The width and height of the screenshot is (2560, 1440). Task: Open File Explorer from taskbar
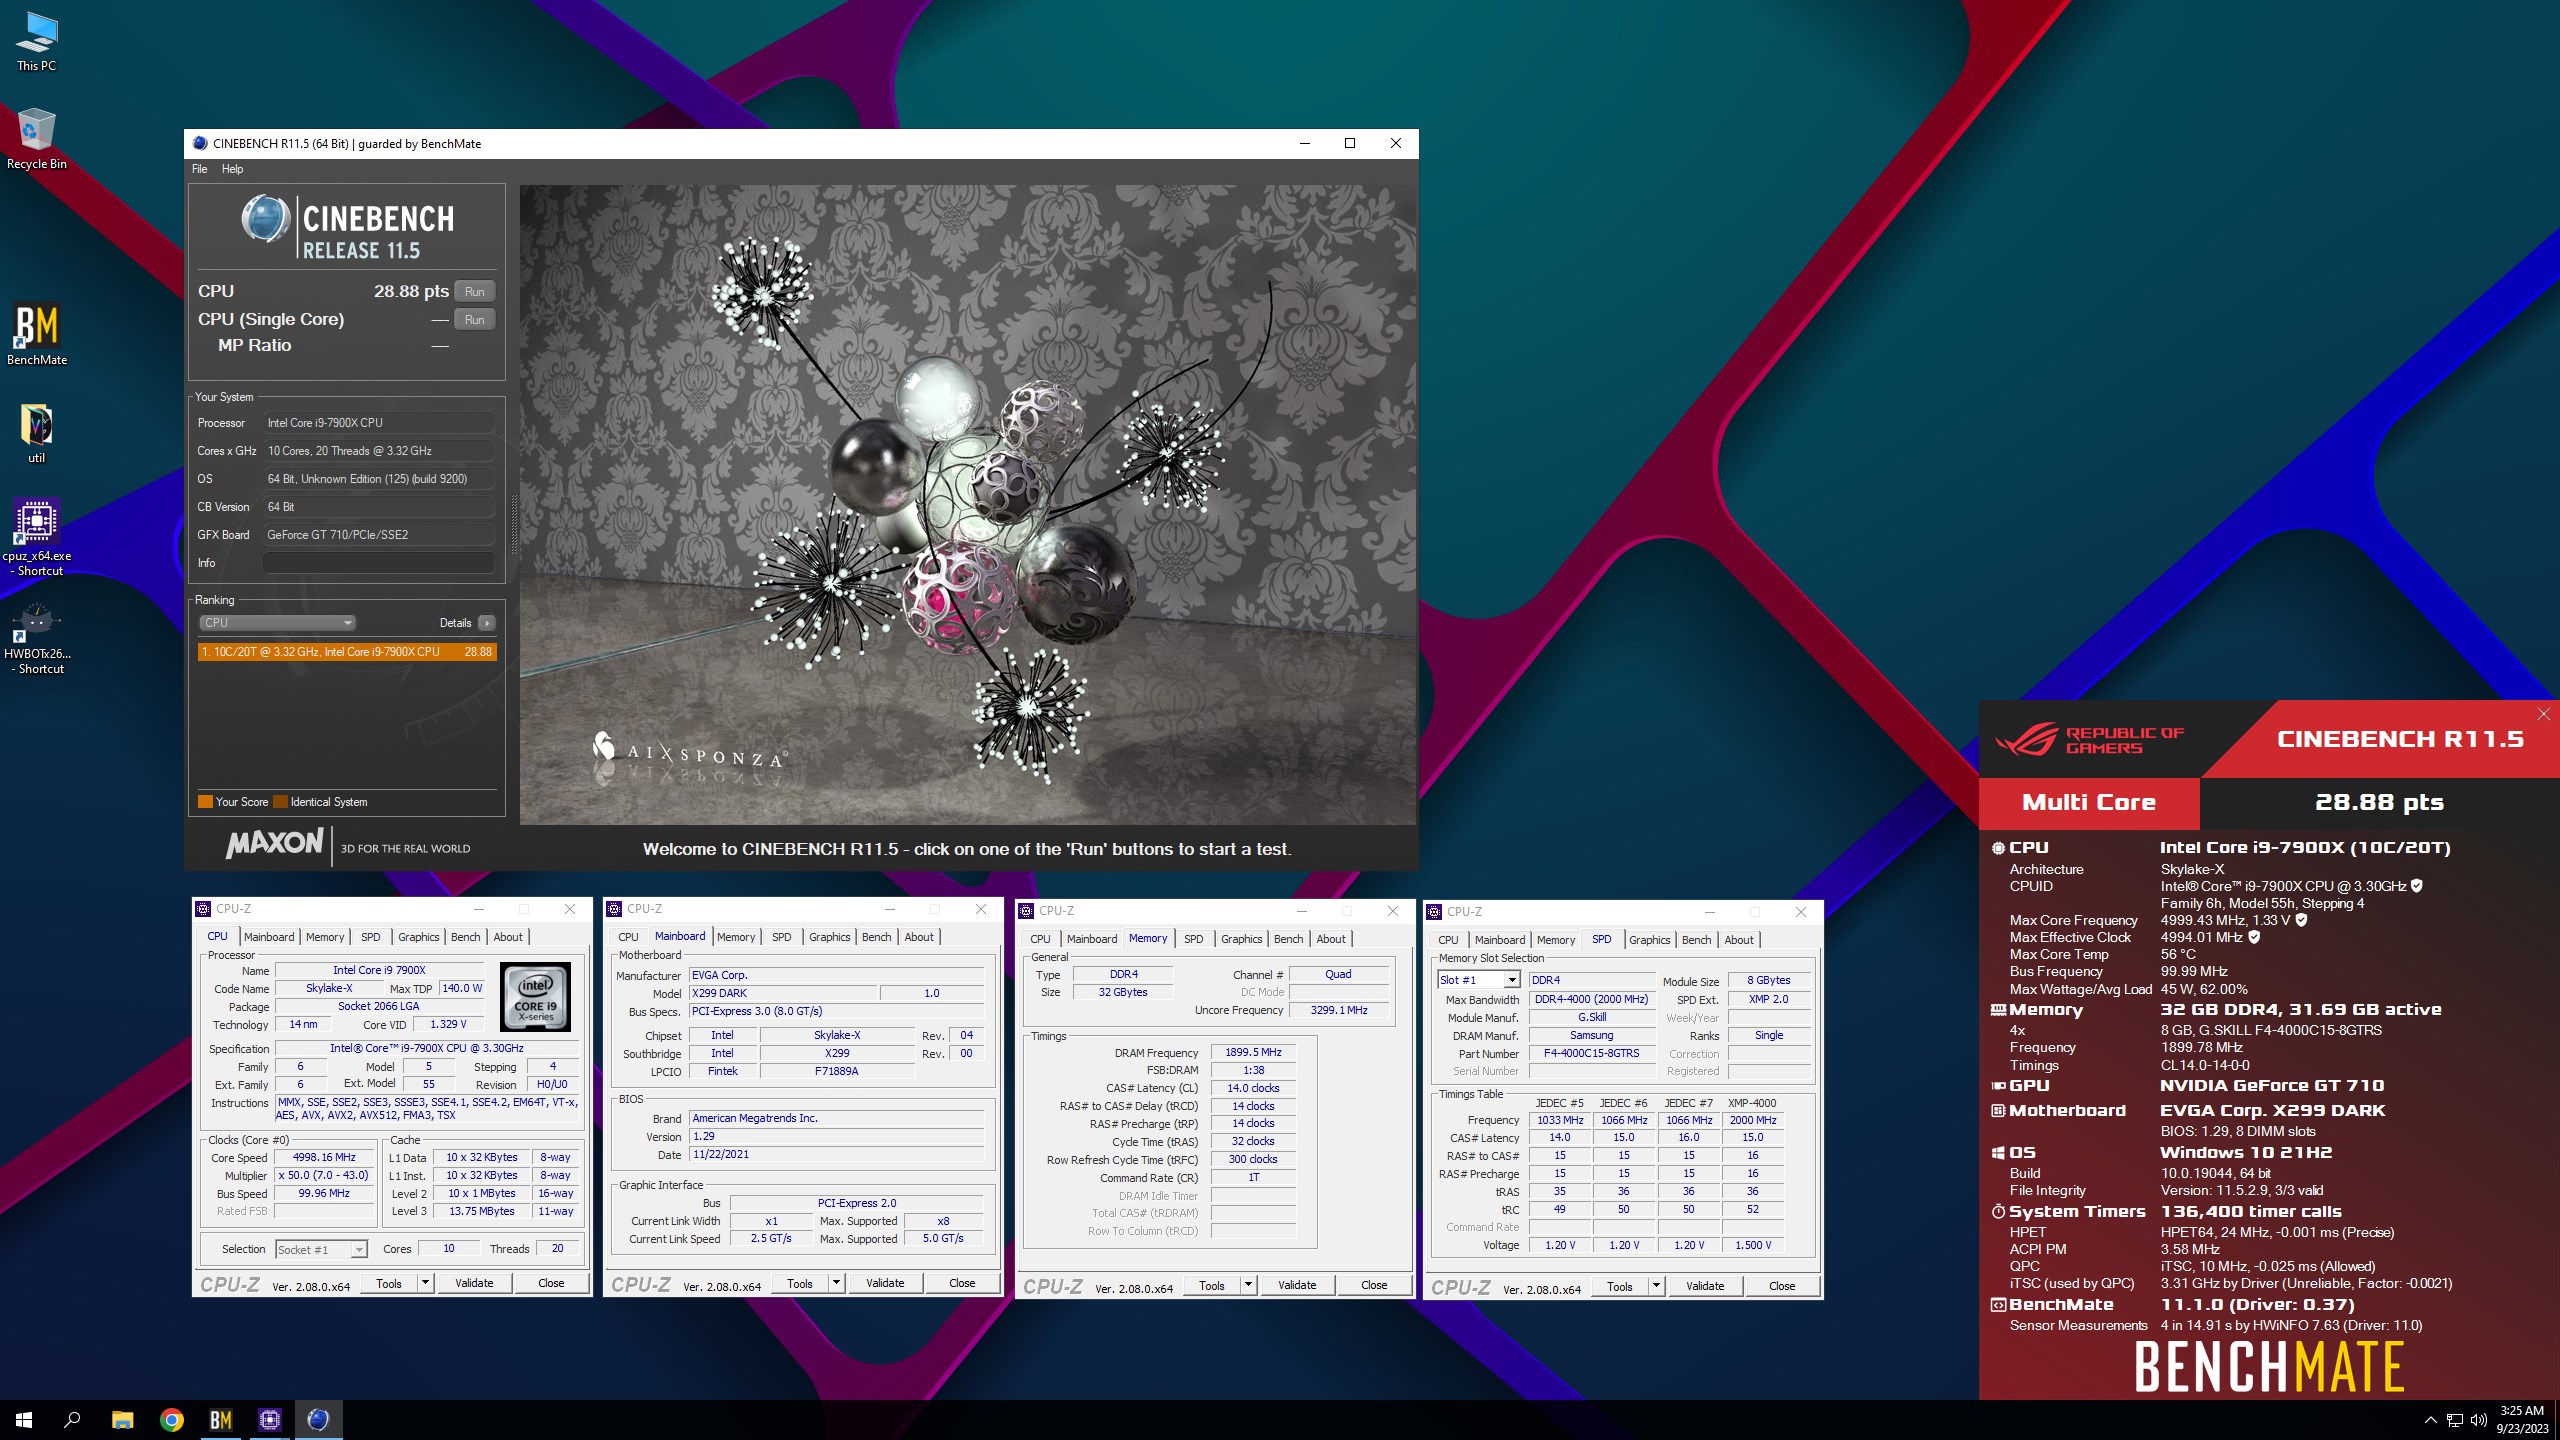tap(122, 1420)
